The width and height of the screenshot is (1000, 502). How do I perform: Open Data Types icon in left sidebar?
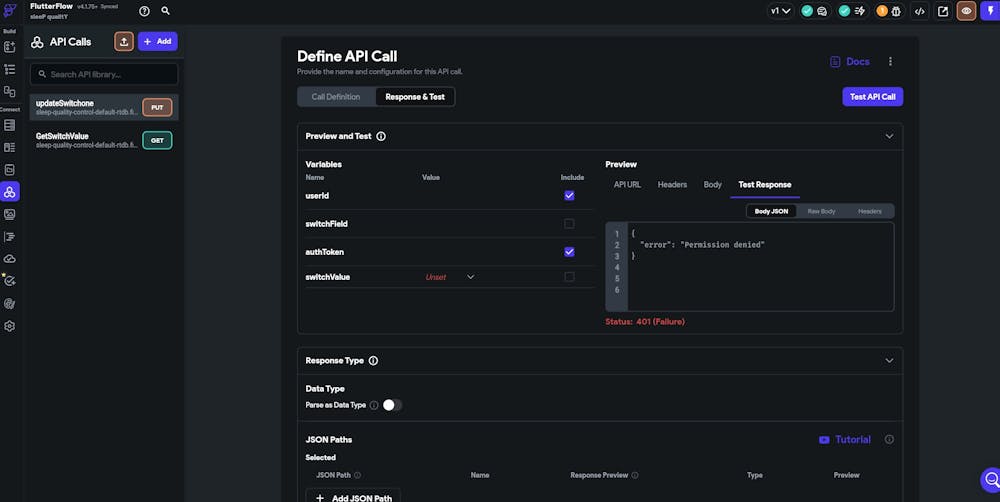tap(10, 147)
